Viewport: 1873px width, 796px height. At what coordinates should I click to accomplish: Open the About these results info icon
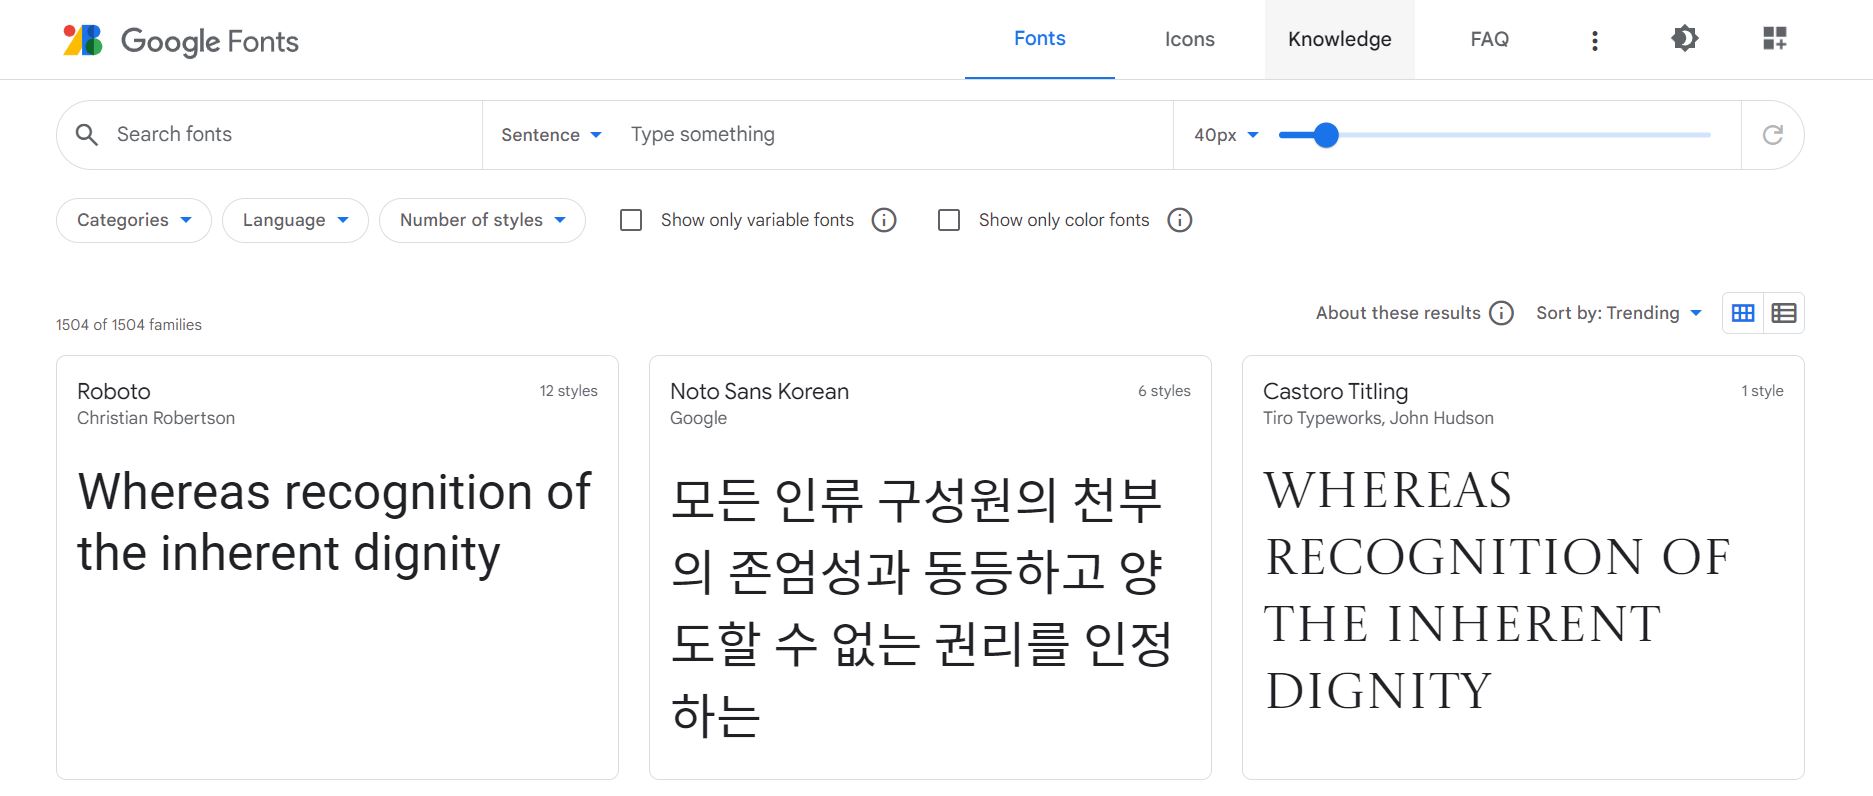pyautogui.click(x=1502, y=313)
